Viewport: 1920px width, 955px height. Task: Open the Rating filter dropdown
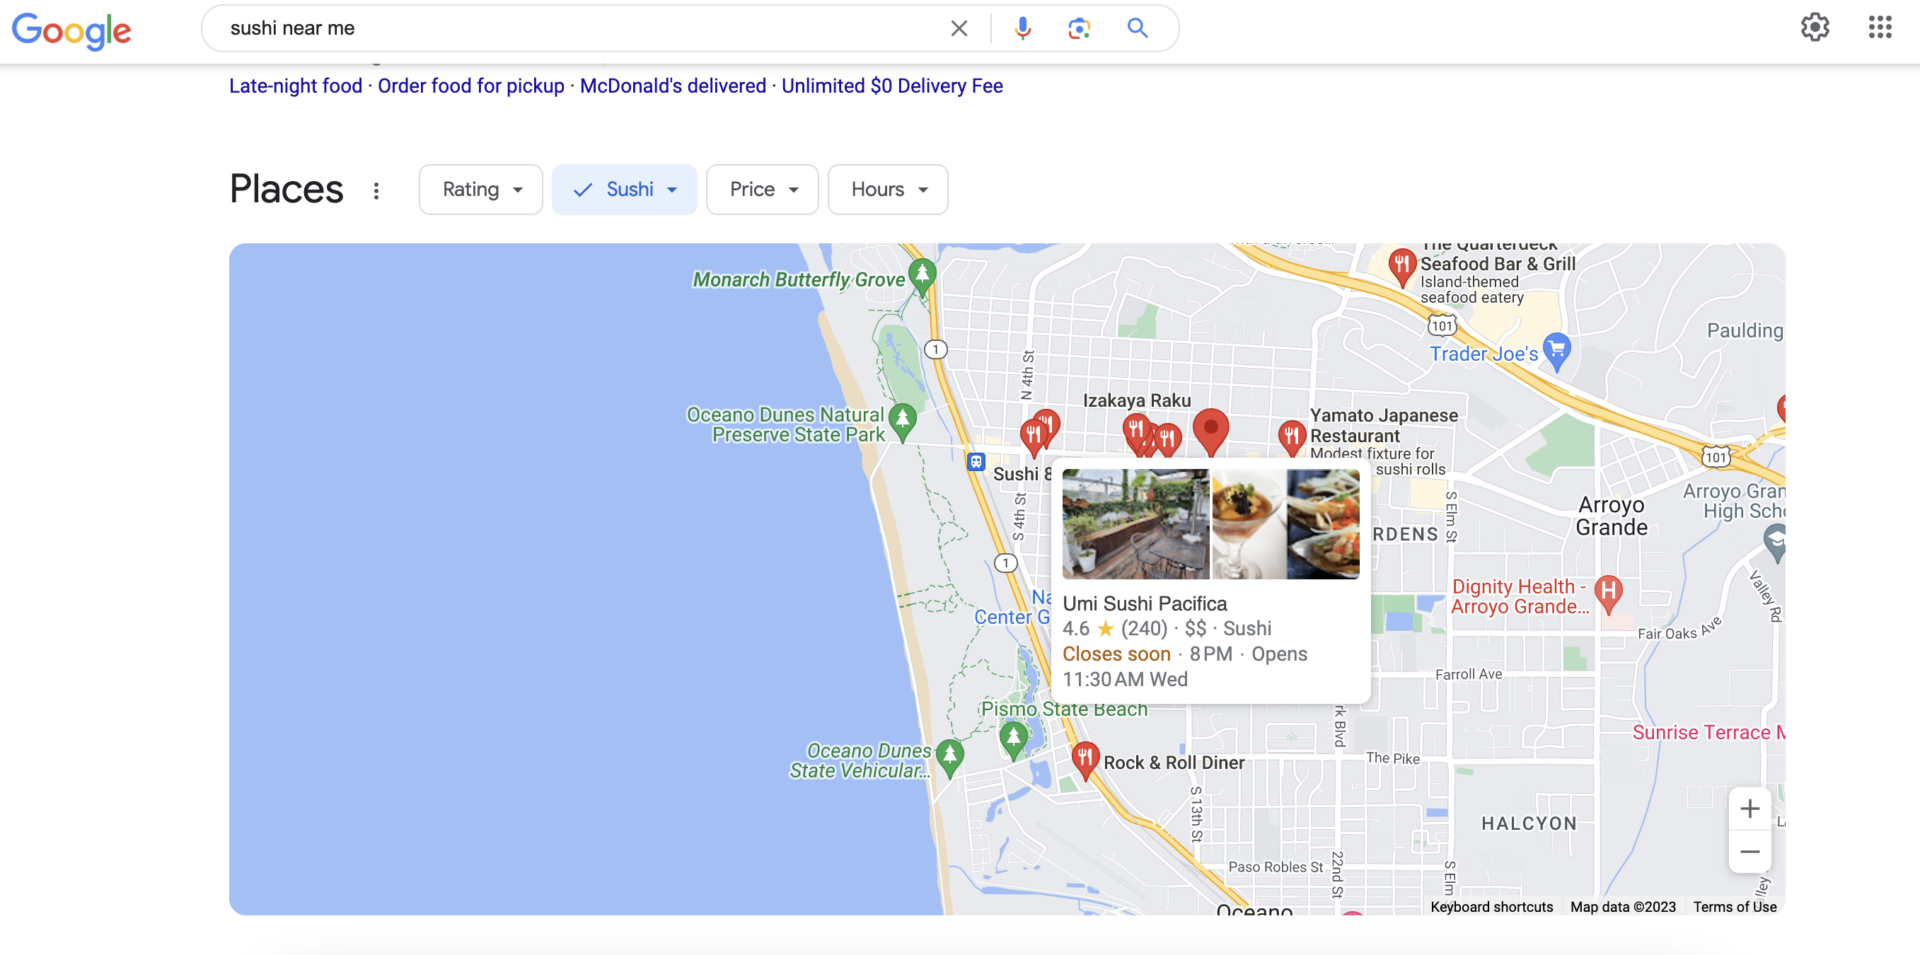point(481,190)
